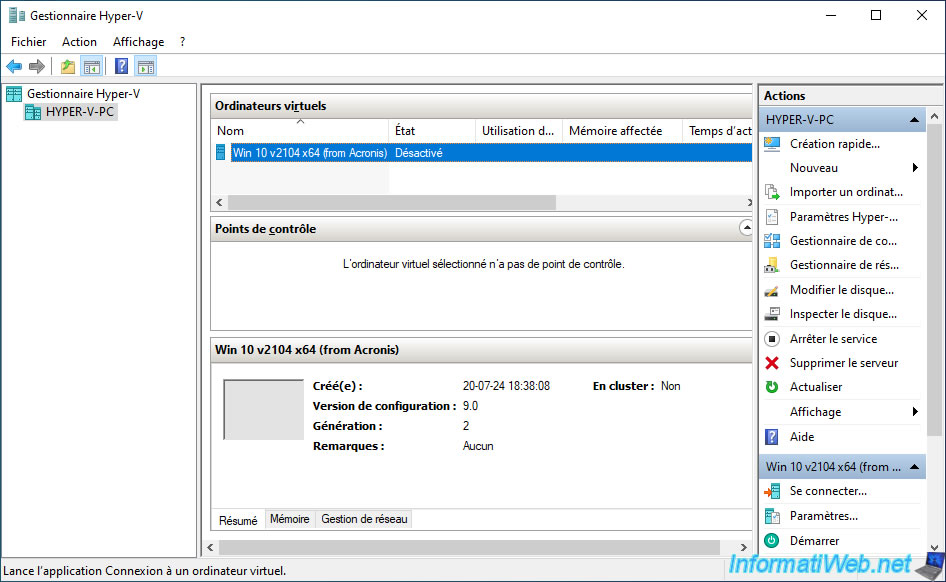Screen dimensions: 946x582
Task: Click the Désactivé state cell
Action: pyautogui.click(x=418, y=153)
